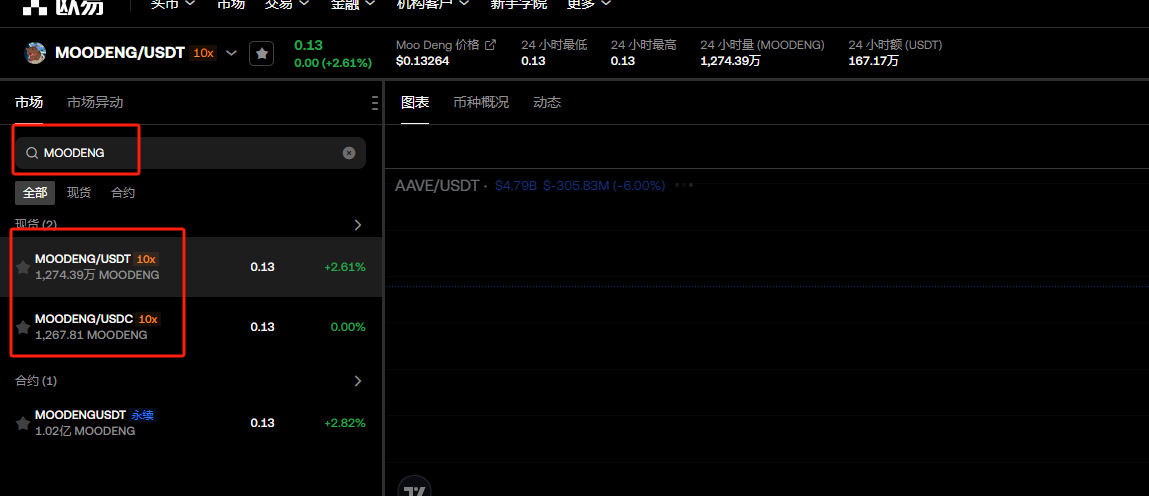Open the 动态 tab
The width and height of the screenshot is (1149, 496).
(547, 103)
